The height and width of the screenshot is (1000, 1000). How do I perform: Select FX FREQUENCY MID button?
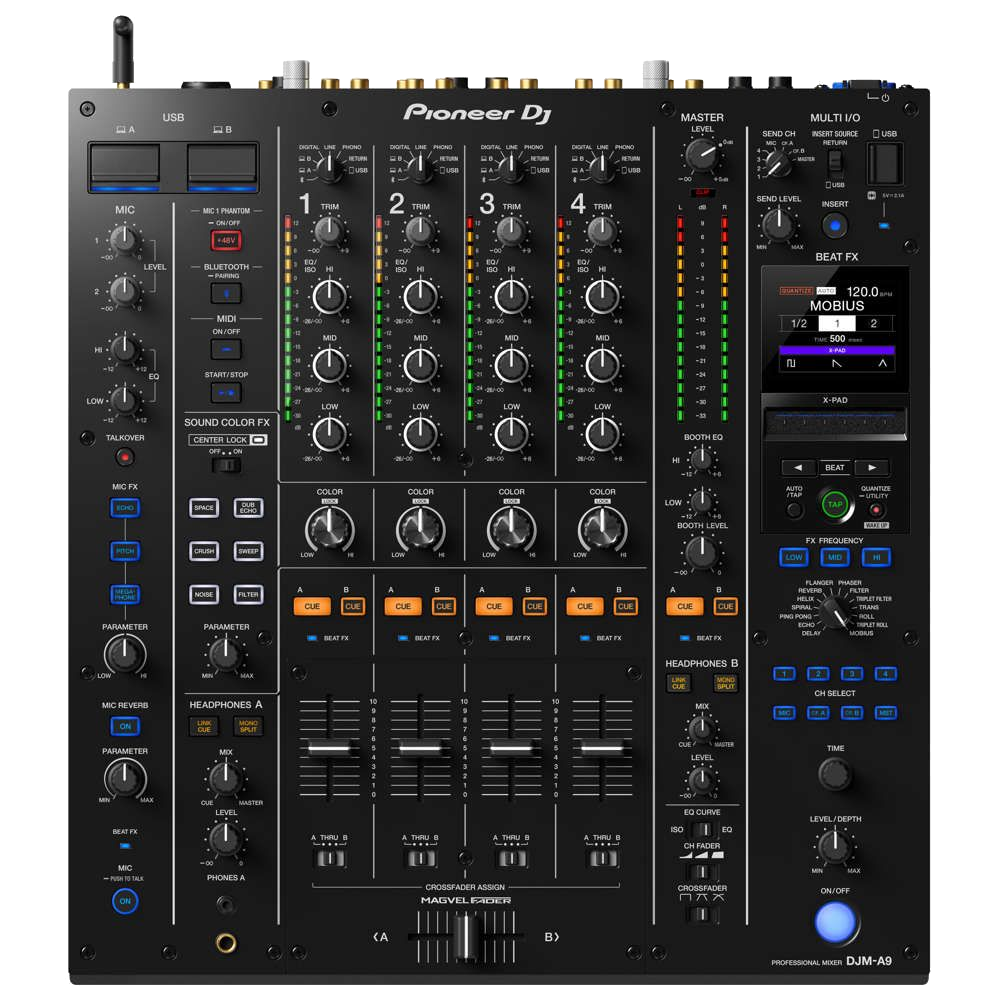tap(835, 557)
